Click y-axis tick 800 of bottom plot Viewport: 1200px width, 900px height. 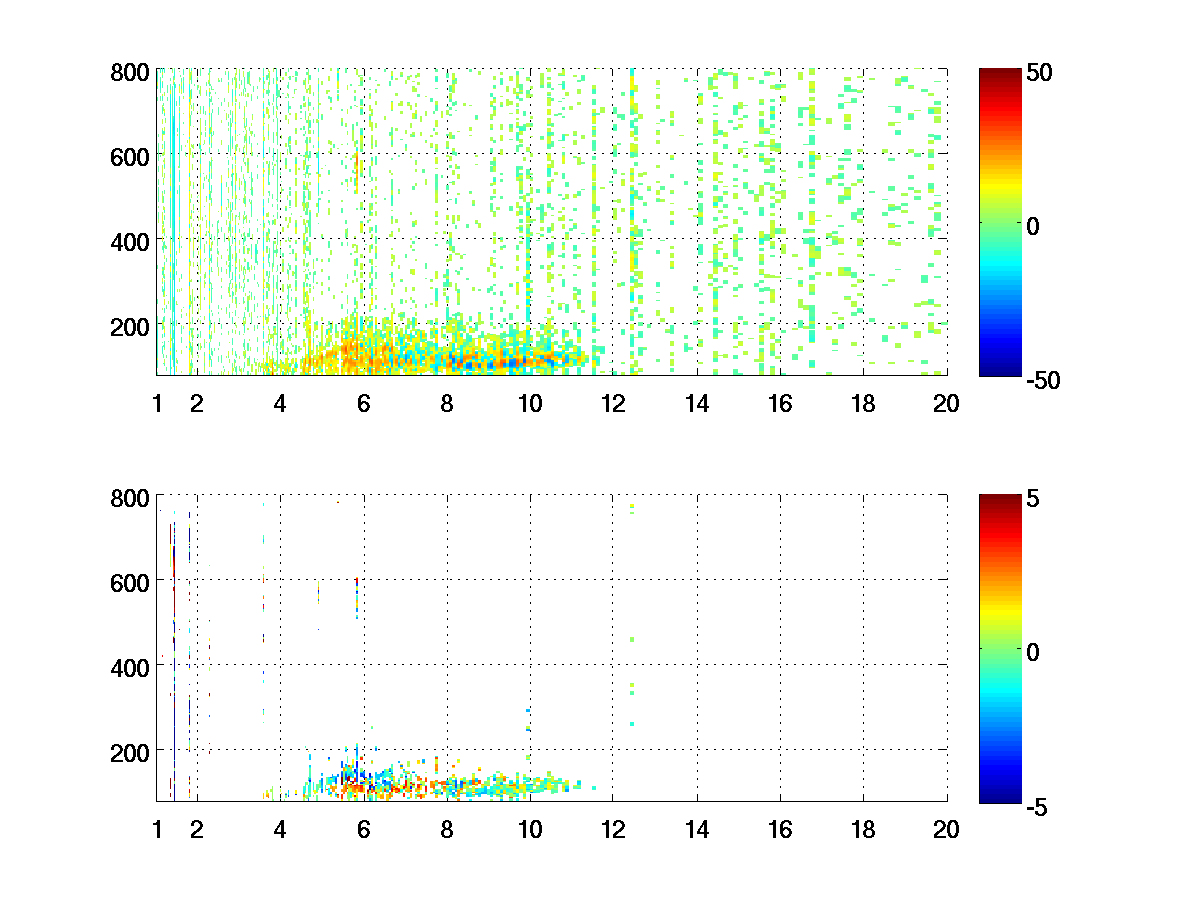click(130, 497)
